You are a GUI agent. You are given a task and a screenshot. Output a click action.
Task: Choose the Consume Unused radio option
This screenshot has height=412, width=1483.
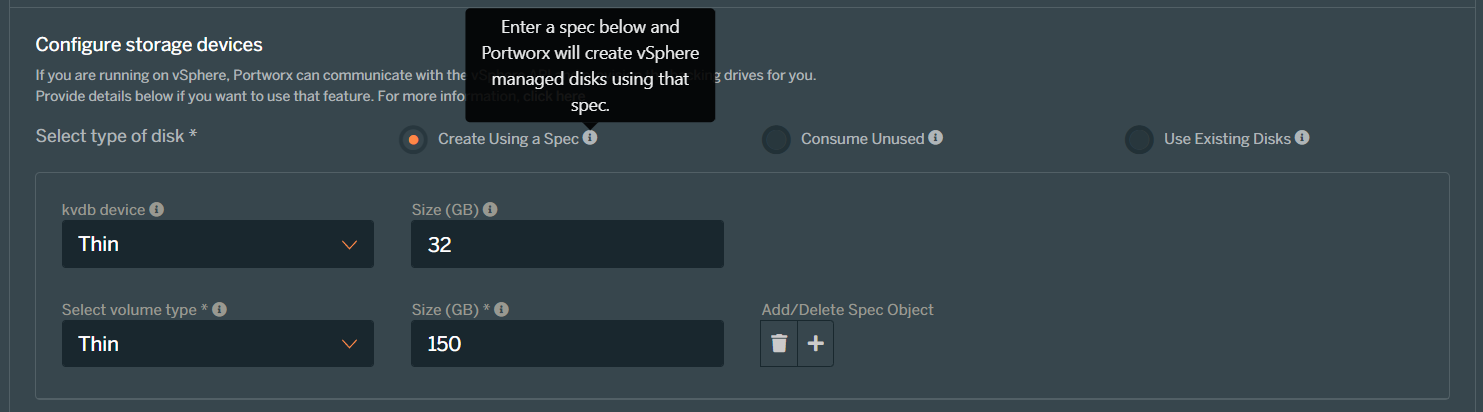click(776, 139)
